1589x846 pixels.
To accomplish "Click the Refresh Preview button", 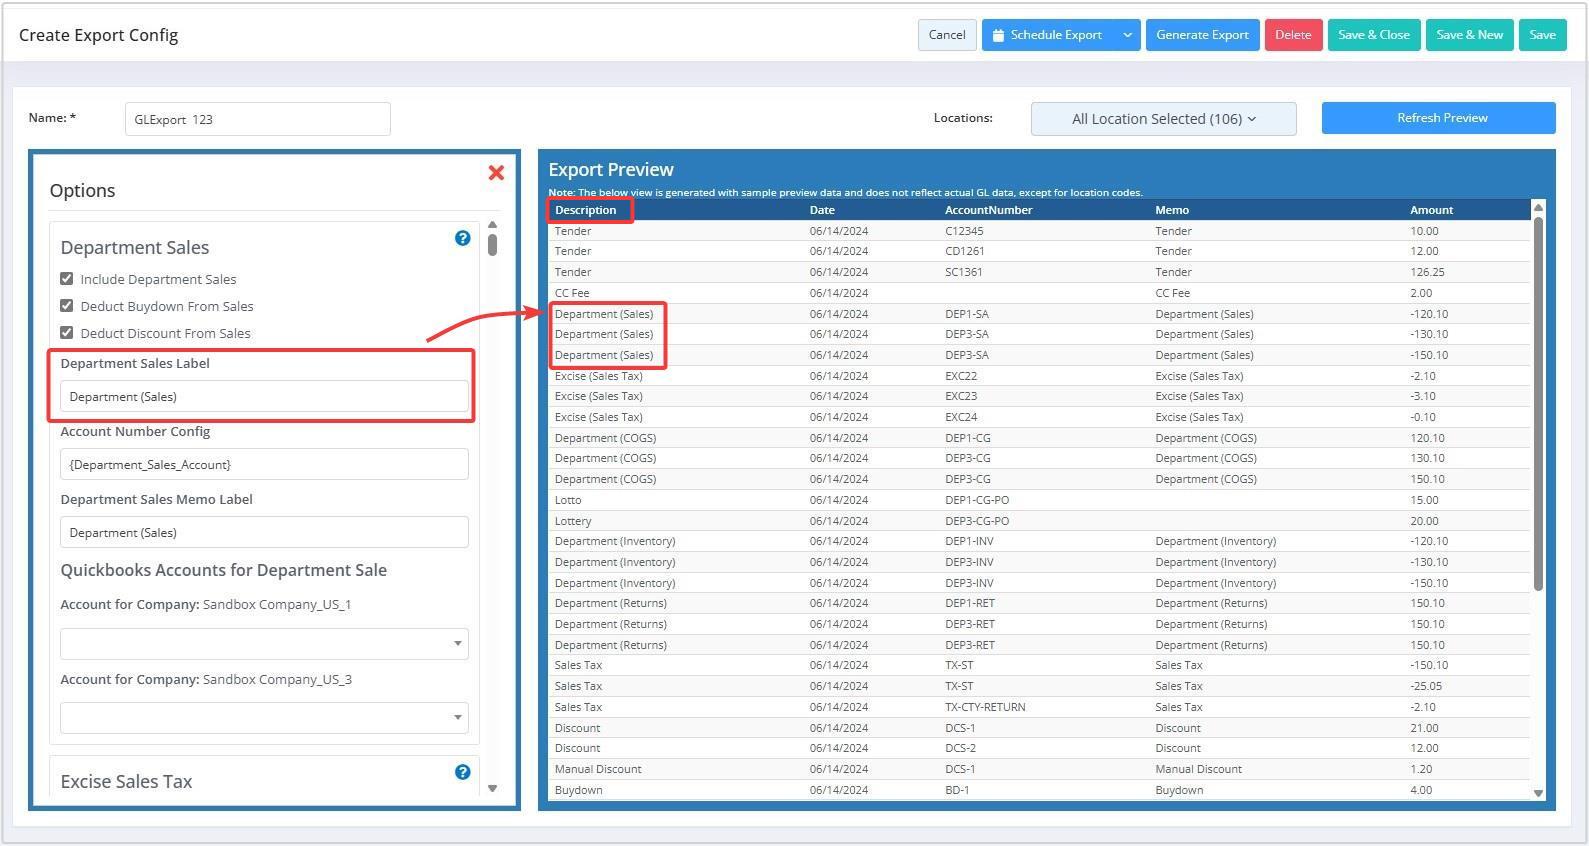I will 1438,118.
